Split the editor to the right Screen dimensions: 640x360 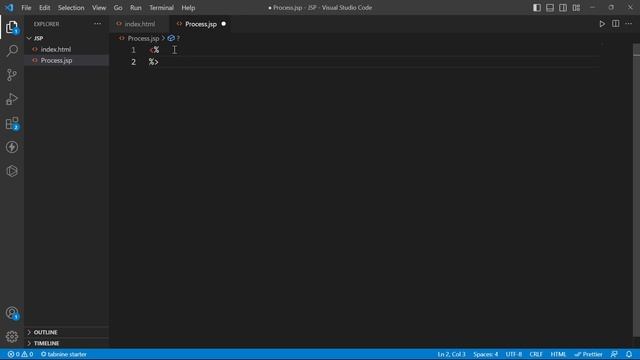[616, 24]
